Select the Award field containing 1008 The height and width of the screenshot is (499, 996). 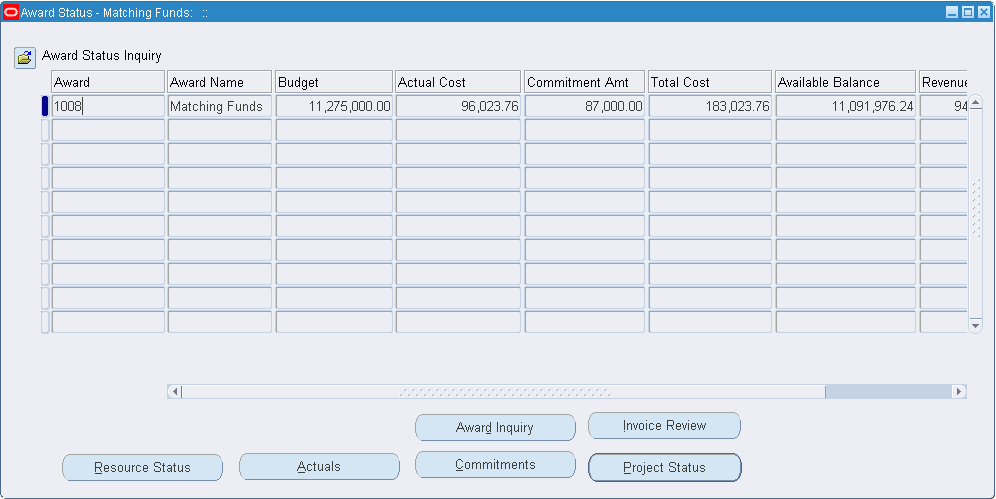108,106
